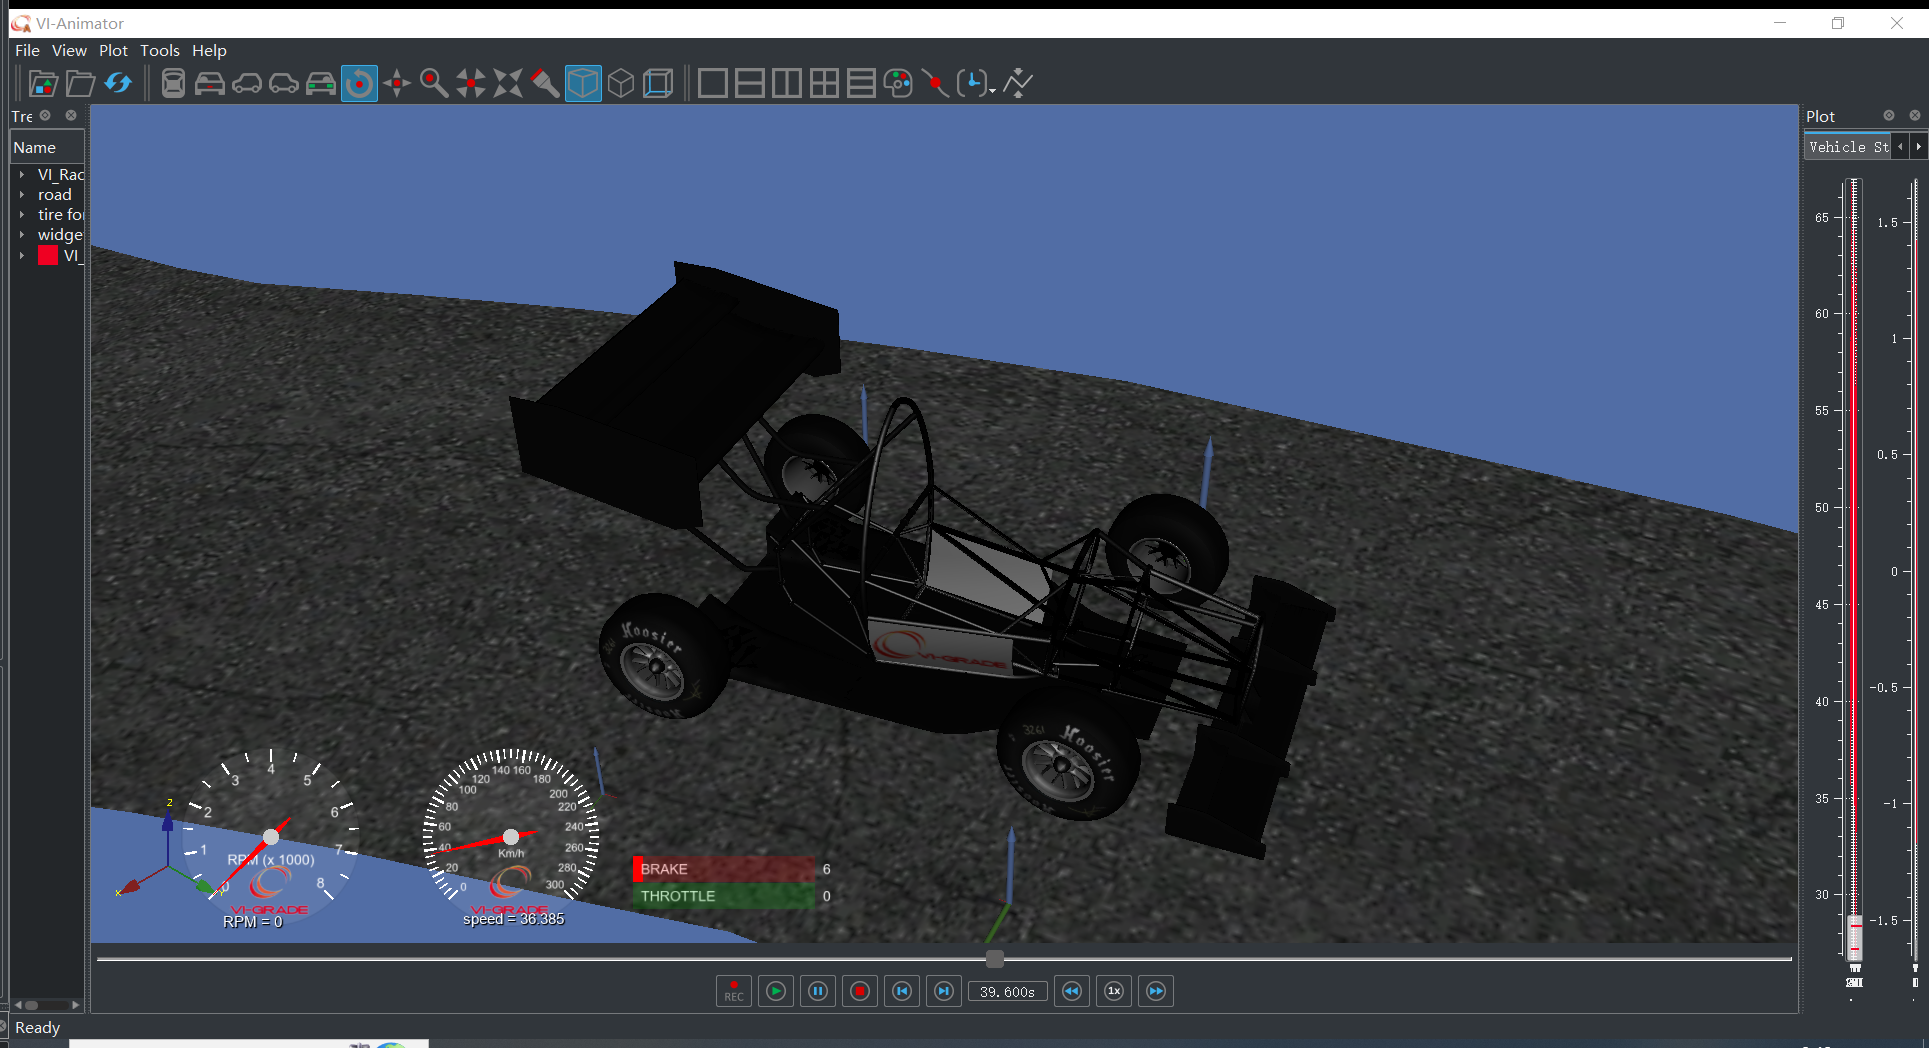Choose two horizontal viewports layout
This screenshot has height=1048, width=1929.
pyautogui.click(x=749, y=84)
